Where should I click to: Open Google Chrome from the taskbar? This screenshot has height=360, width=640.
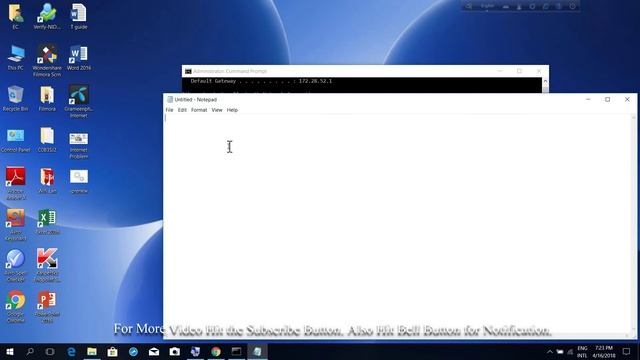[x=216, y=351]
